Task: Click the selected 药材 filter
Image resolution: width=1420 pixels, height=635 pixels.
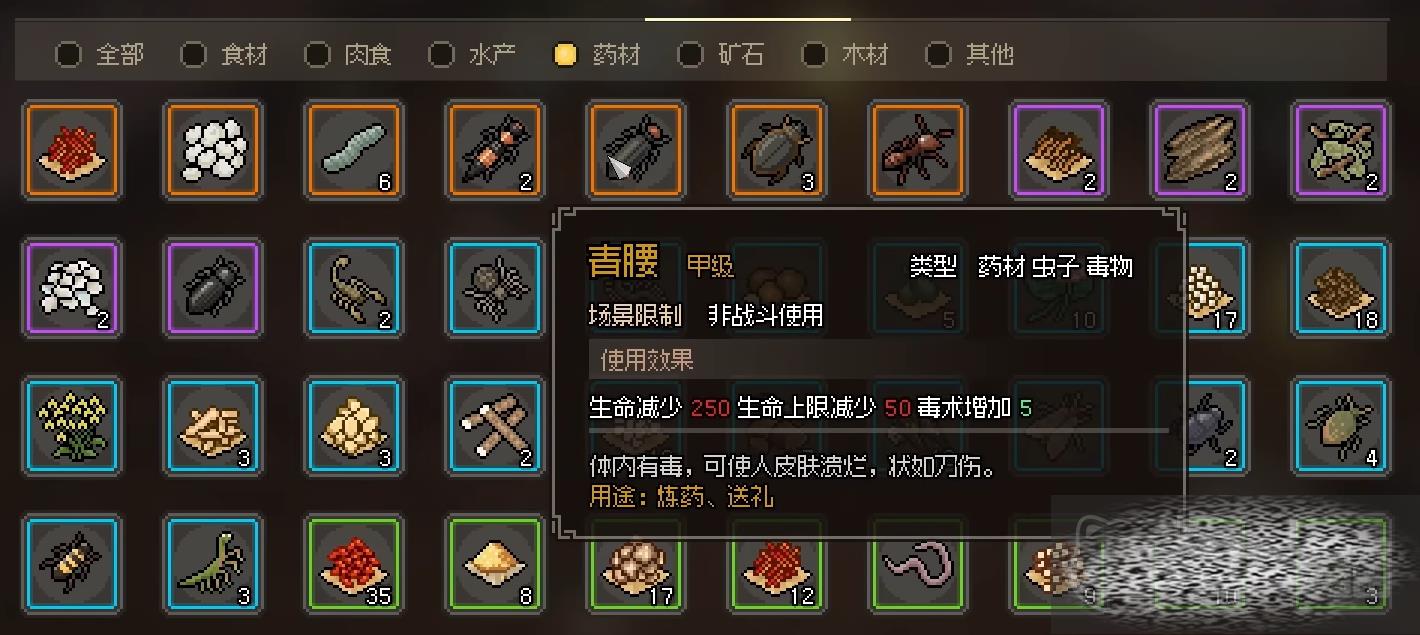Action: 596,54
